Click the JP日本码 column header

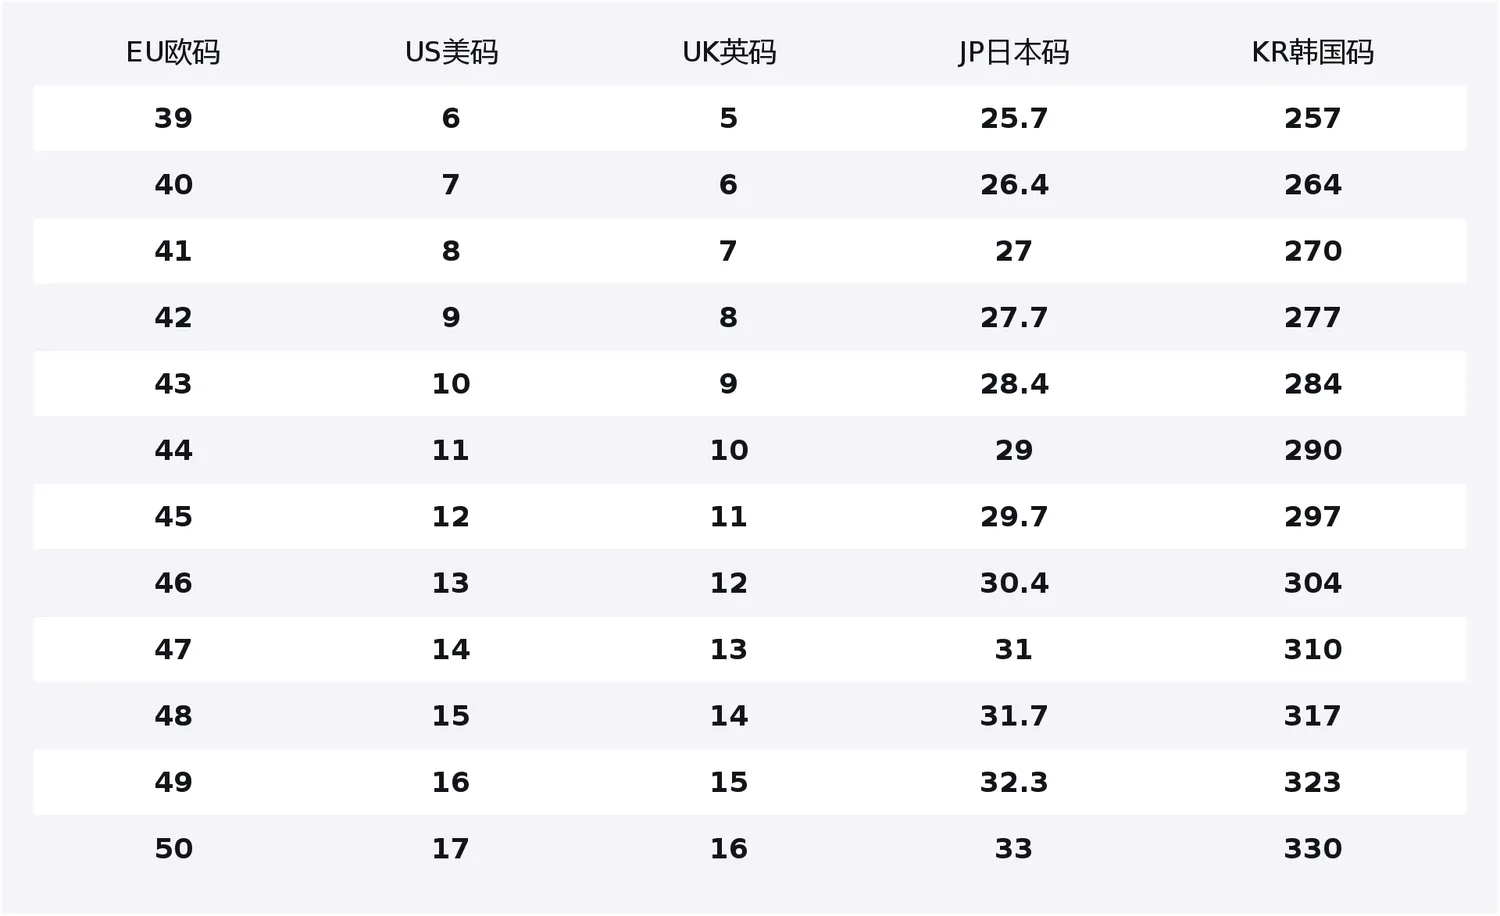1014,52
